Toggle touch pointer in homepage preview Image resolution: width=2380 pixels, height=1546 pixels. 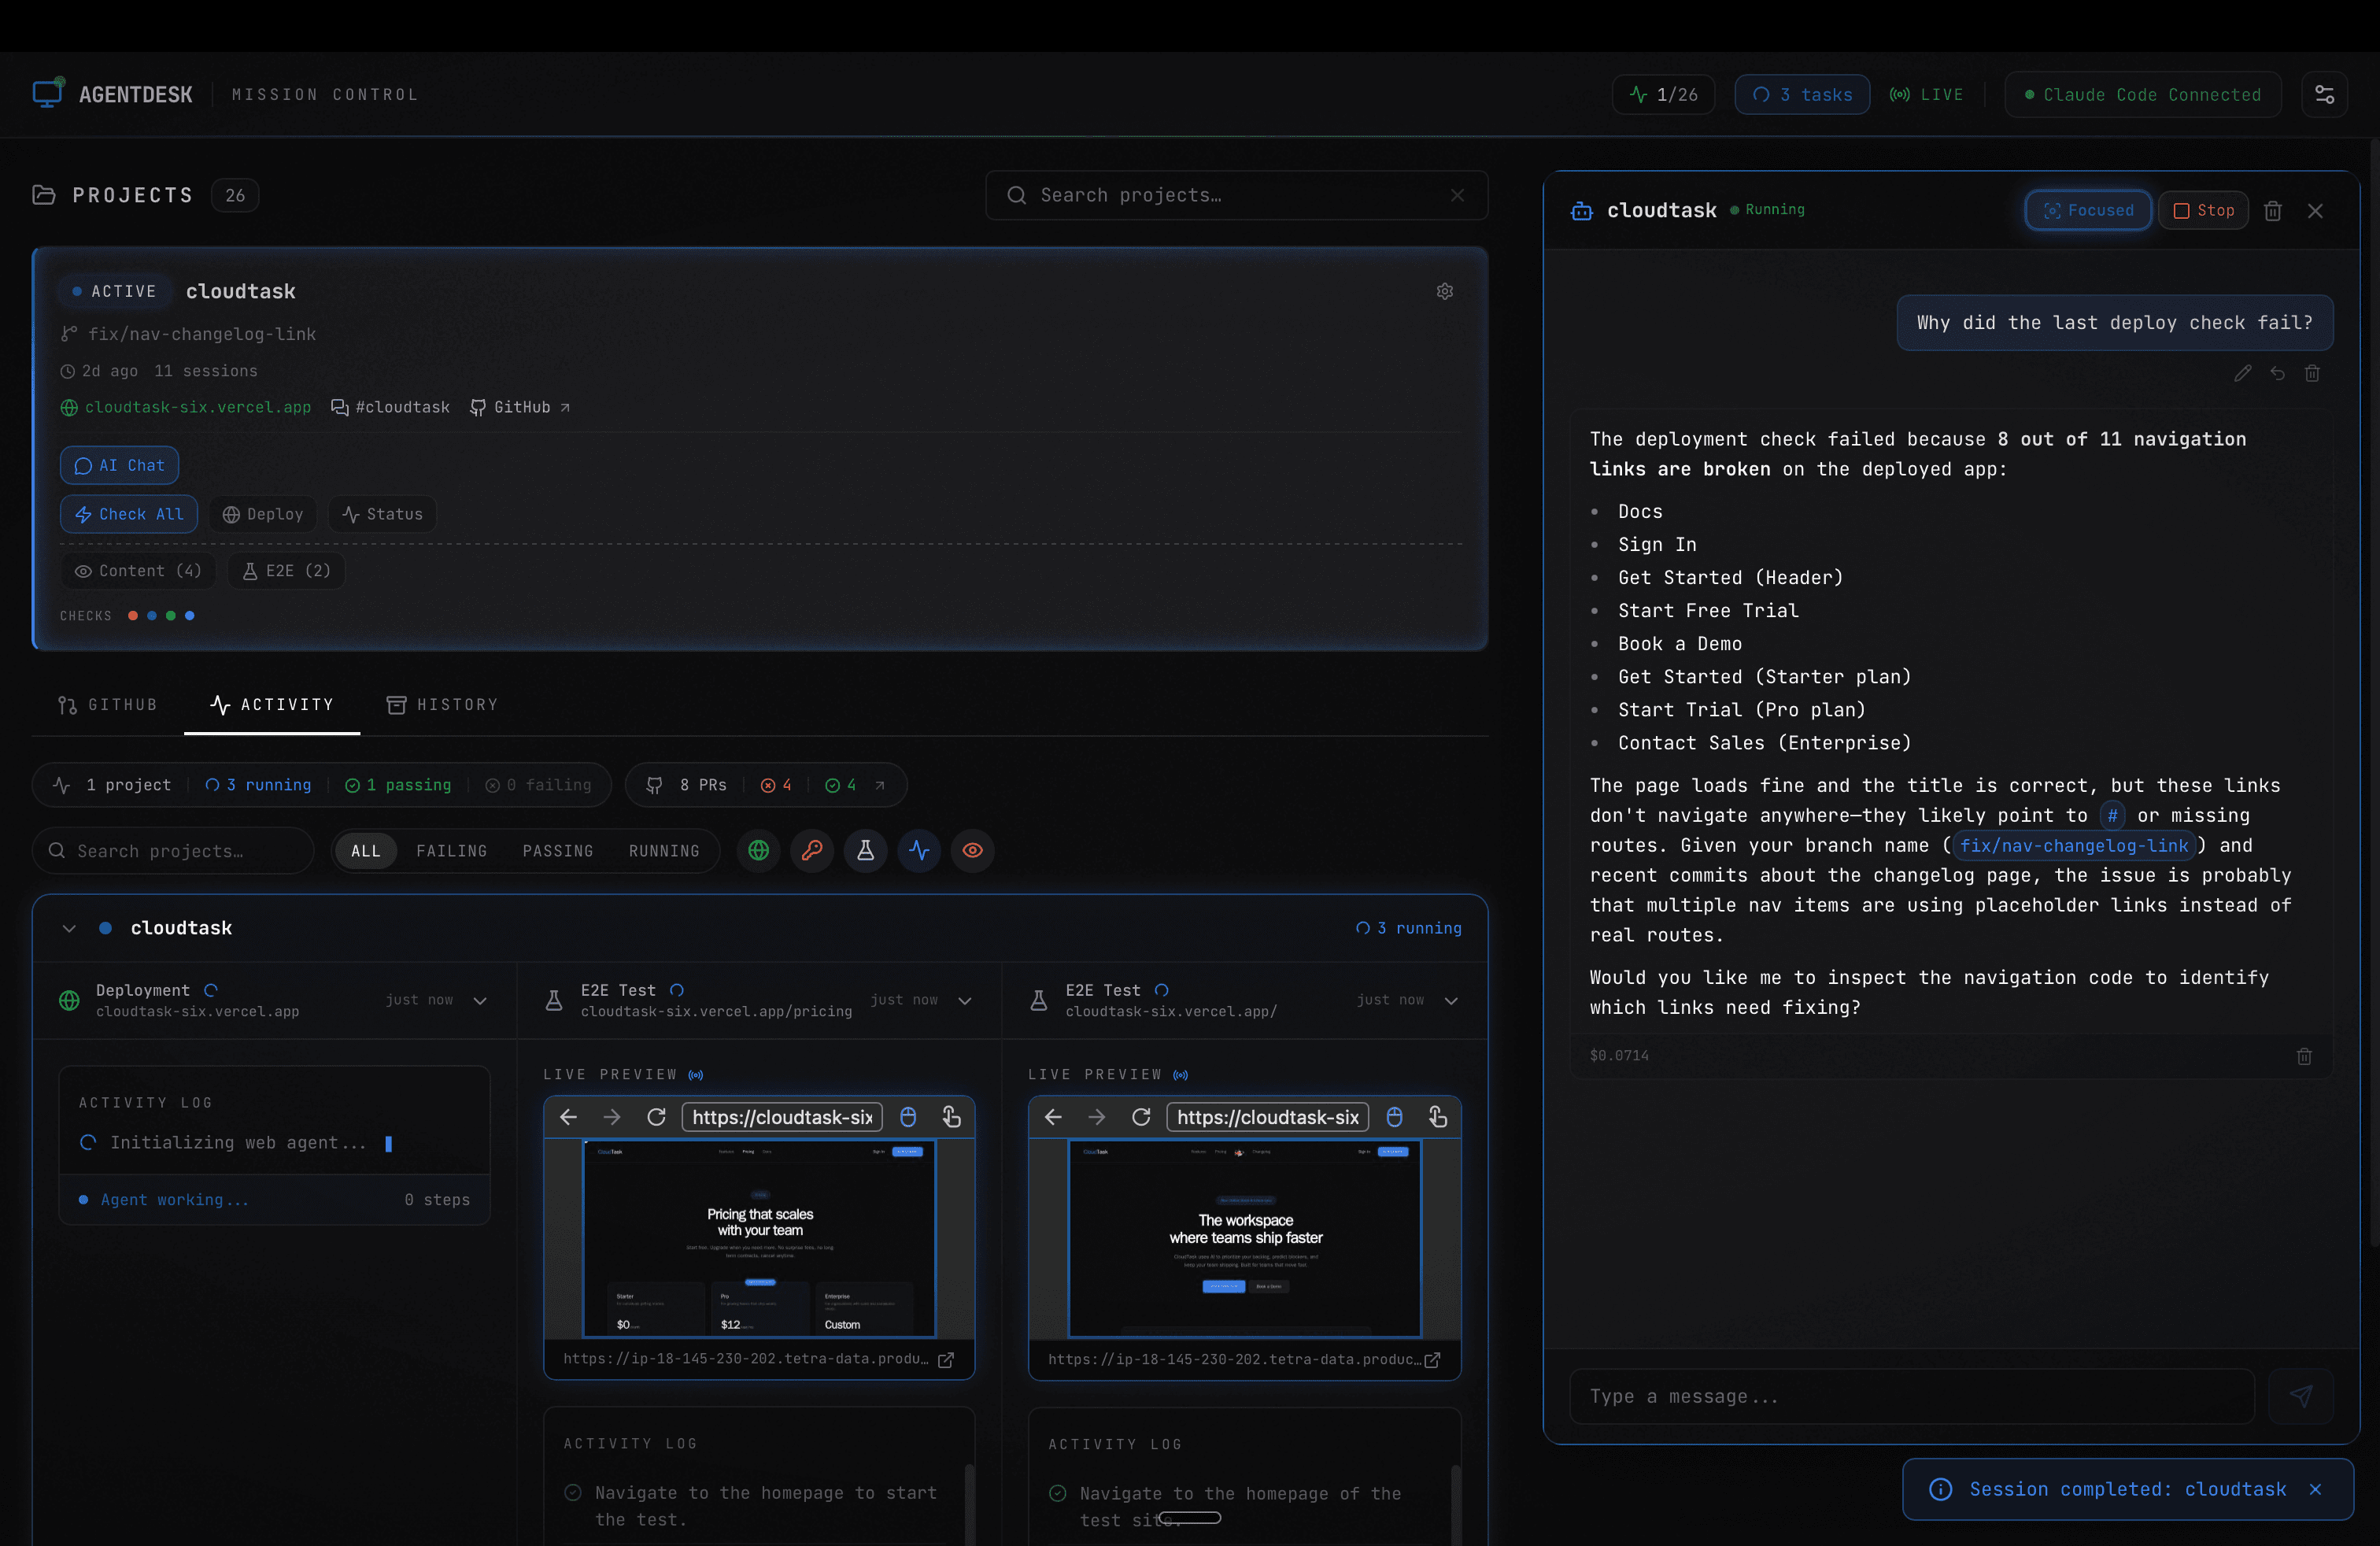[x=1438, y=1117]
